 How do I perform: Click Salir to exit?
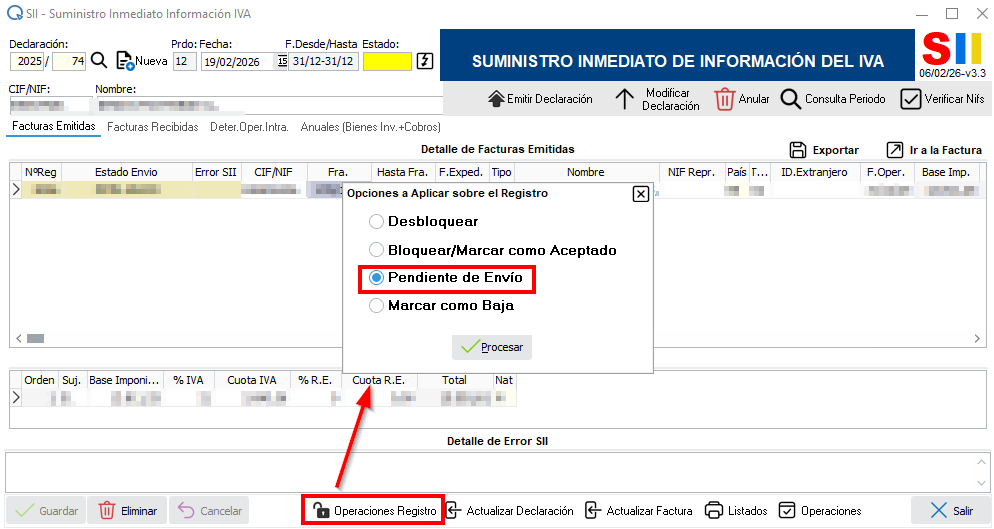tap(950, 511)
